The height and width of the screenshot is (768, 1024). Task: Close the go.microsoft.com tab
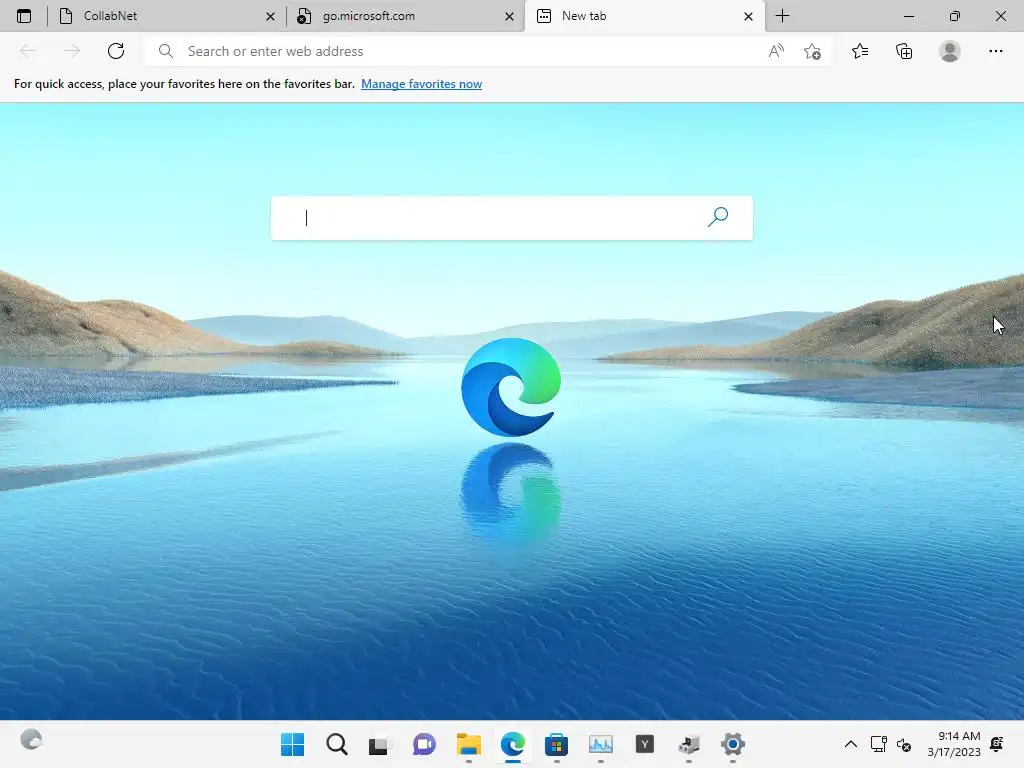point(509,16)
